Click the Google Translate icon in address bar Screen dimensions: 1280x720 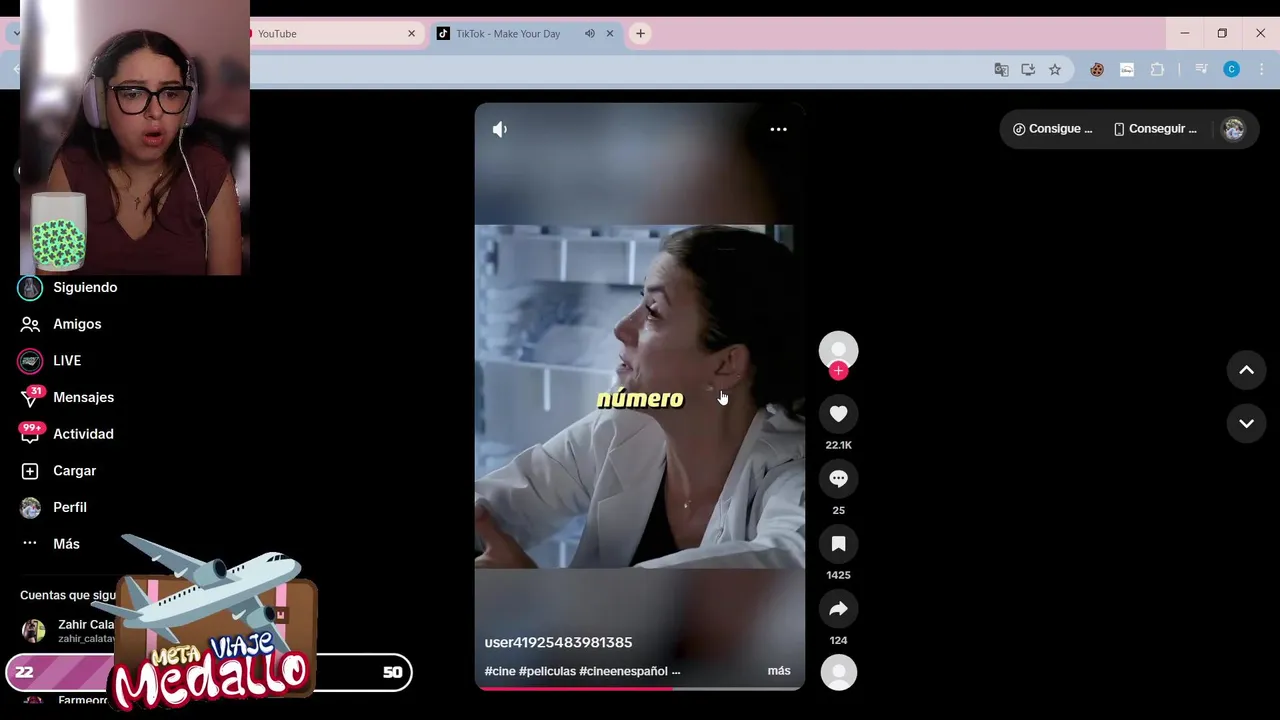[1001, 69]
